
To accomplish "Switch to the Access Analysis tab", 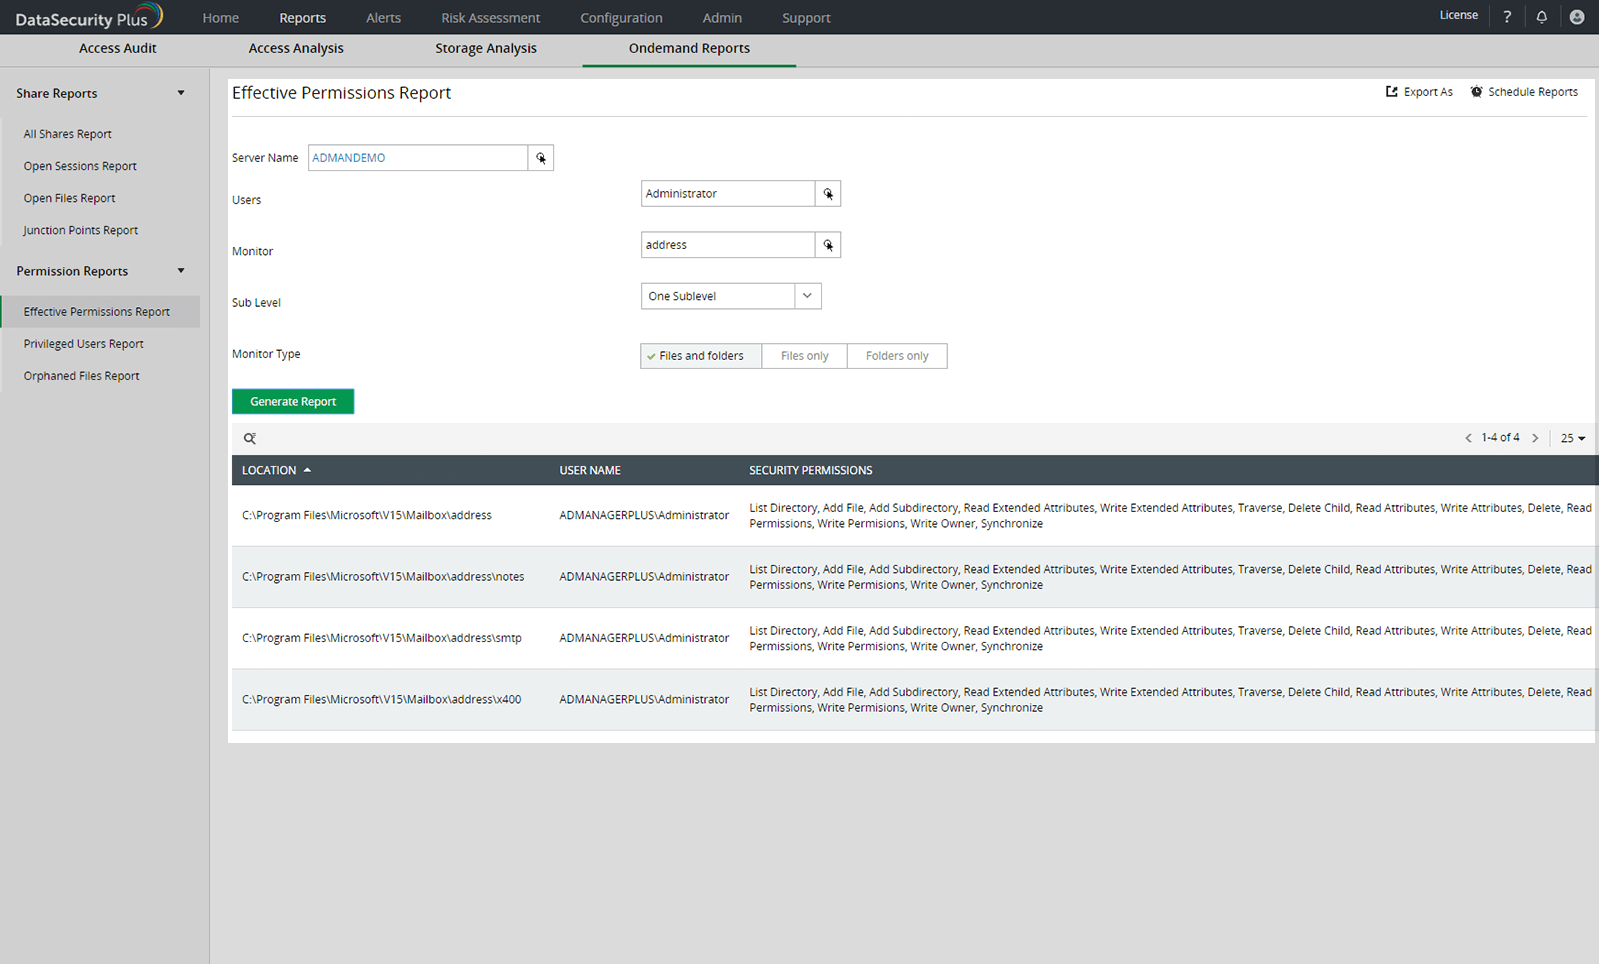I will tap(296, 48).
